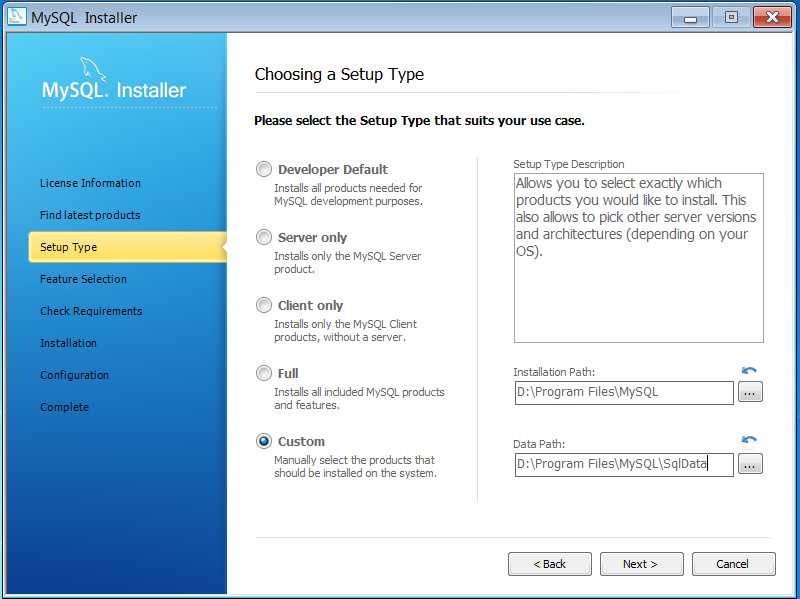Viewport: 800px width, 599px height.
Task: Select the Developer Default radio button
Action: (x=264, y=169)
